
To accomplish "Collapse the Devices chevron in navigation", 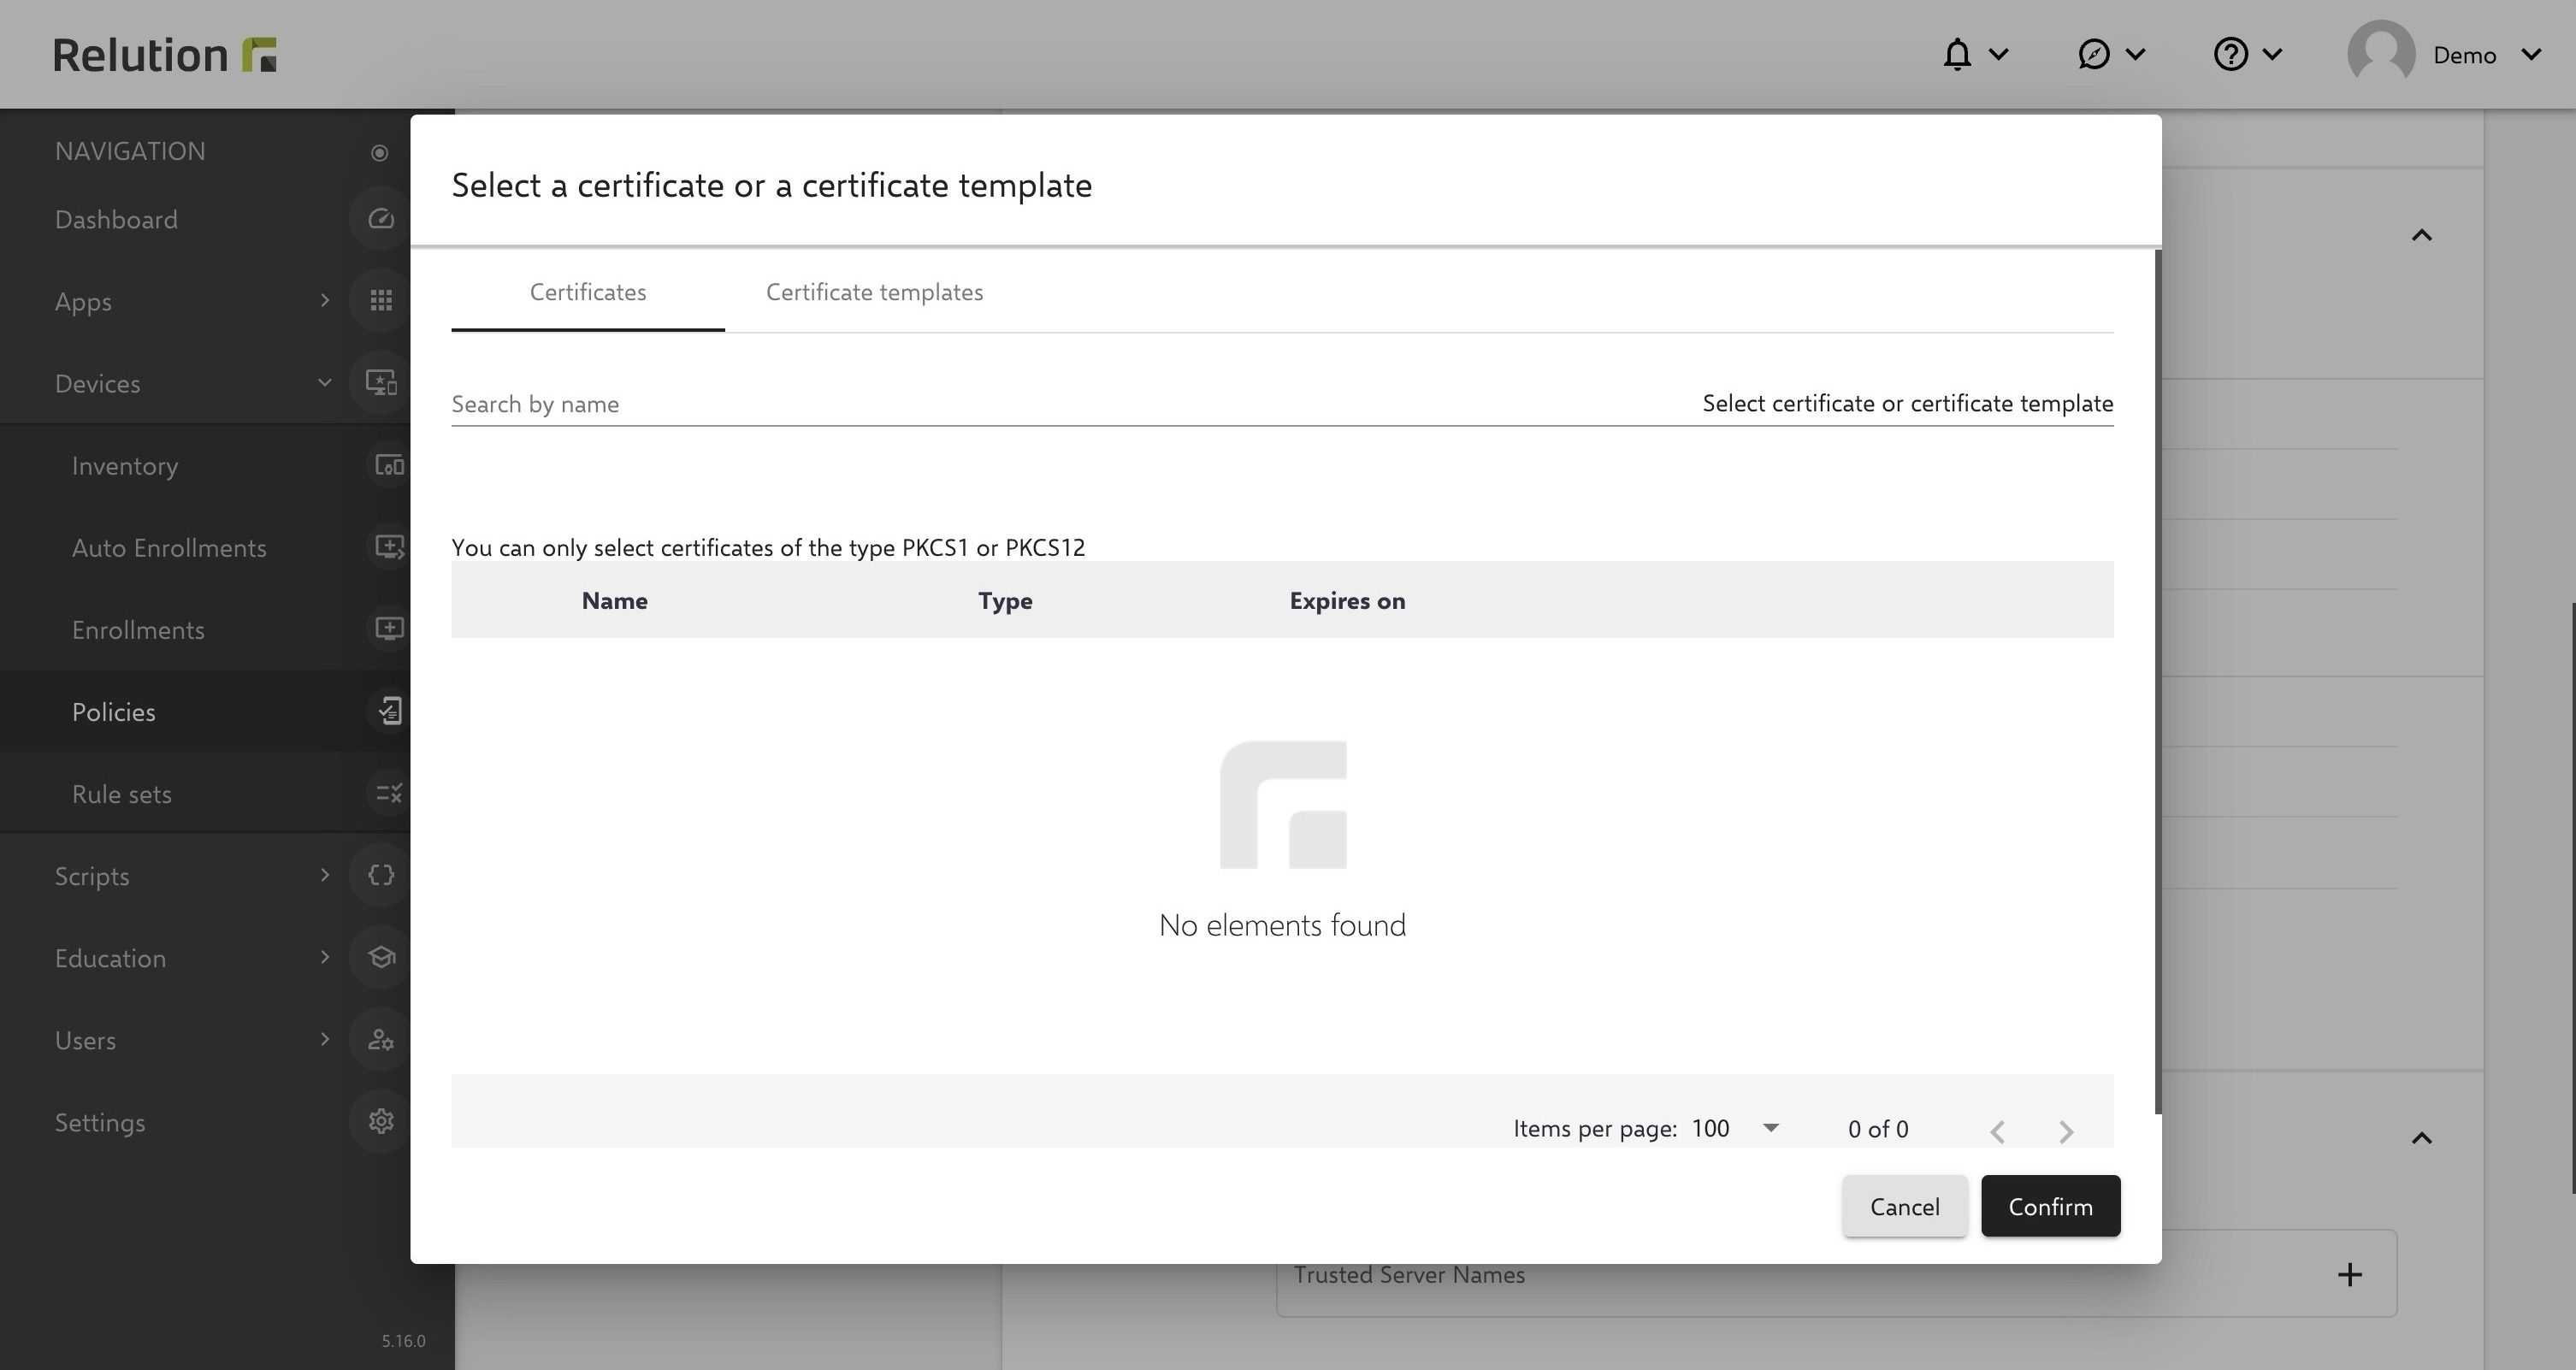I will click(x=325, y=382).
